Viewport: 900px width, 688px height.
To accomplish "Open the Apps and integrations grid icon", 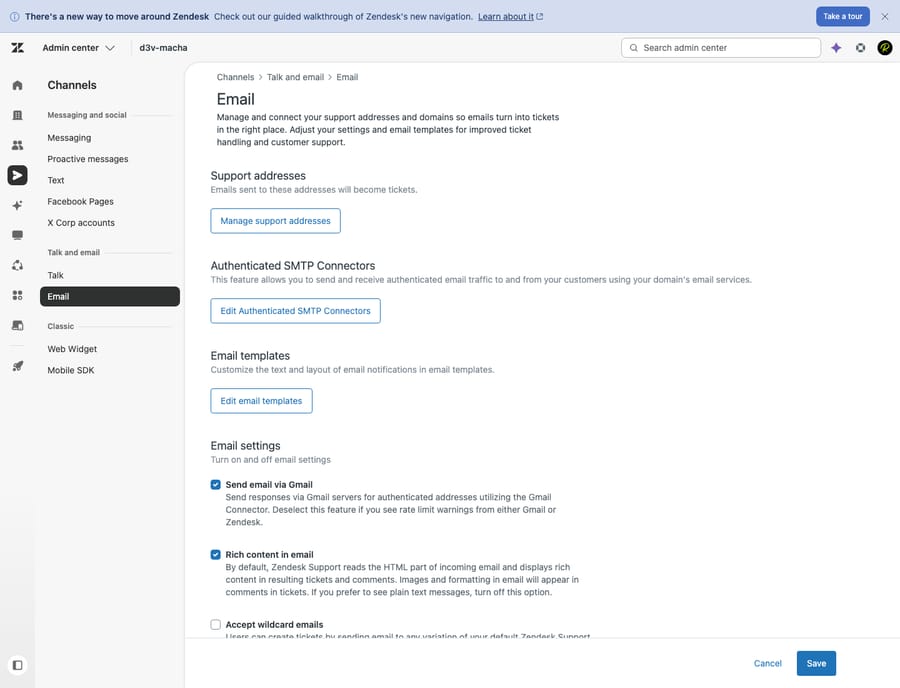I will point(17,295).
